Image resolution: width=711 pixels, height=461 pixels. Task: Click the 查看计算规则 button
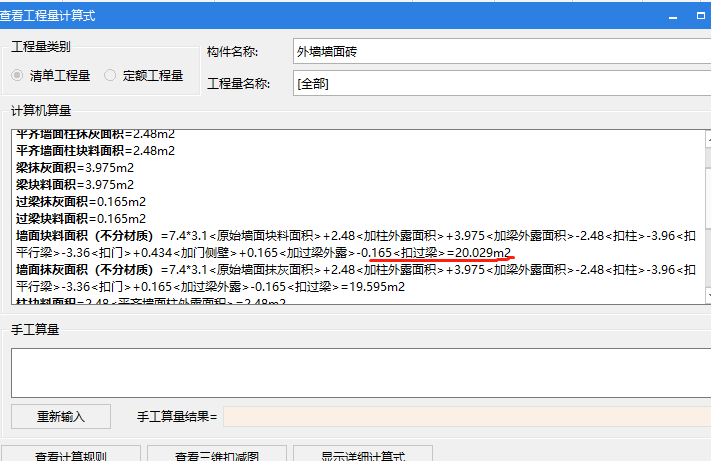71,454
